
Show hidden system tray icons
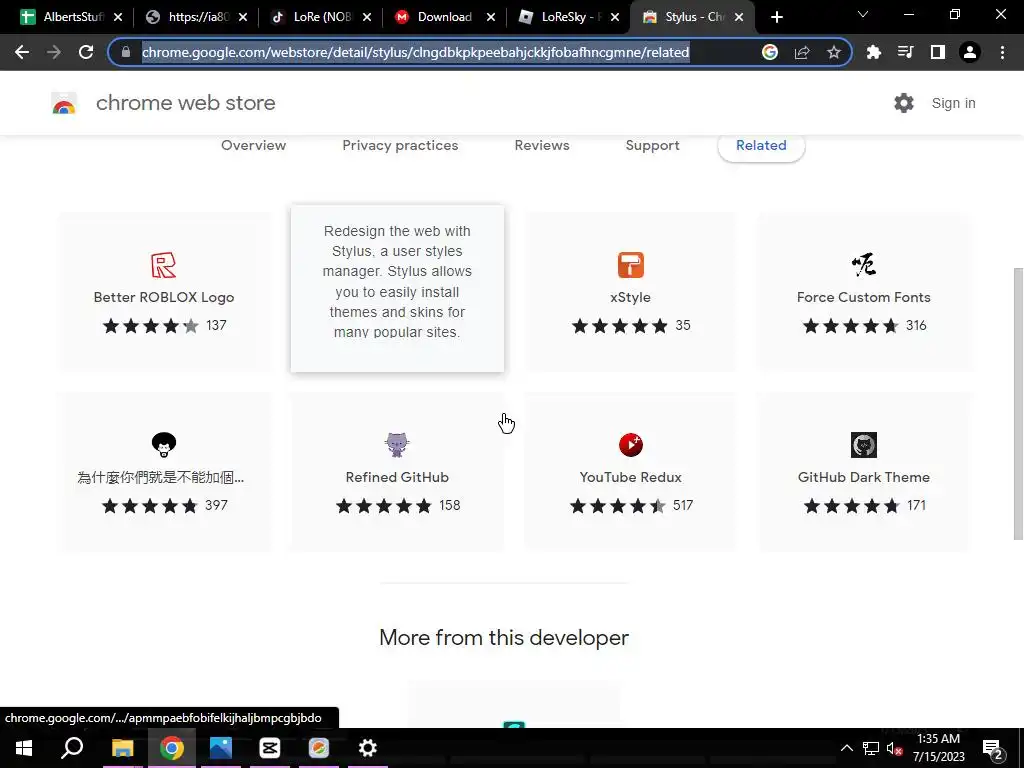[846, 748]
